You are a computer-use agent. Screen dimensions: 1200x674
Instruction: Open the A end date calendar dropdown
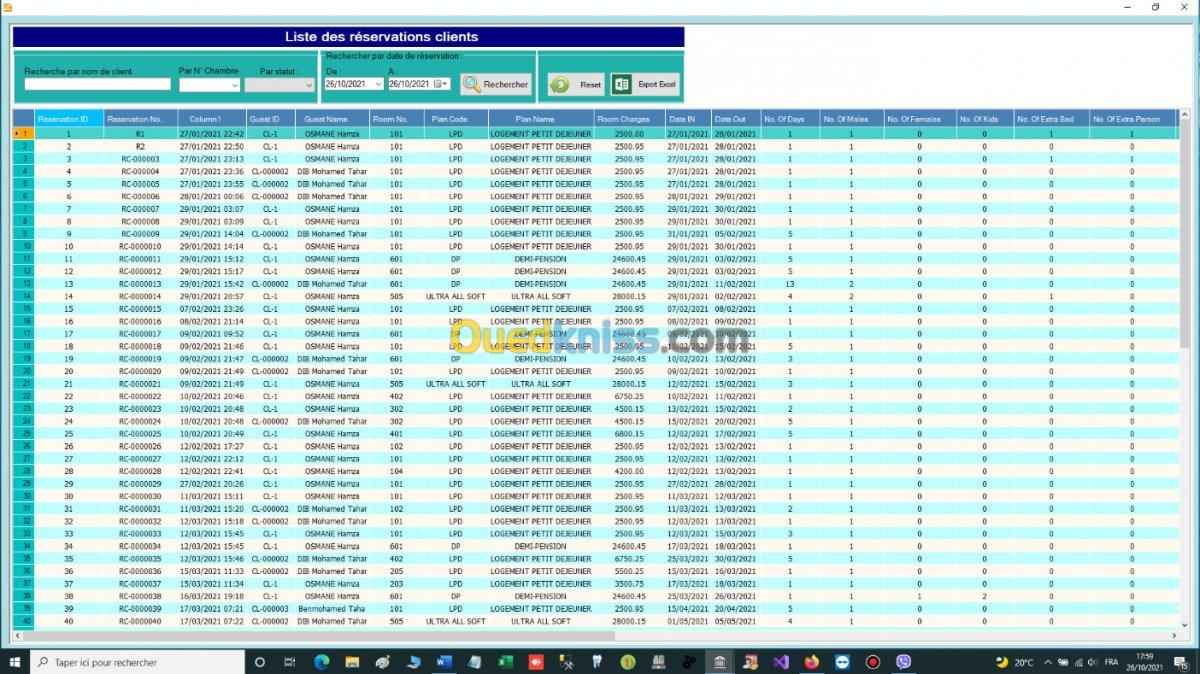(x=441, y=84)
